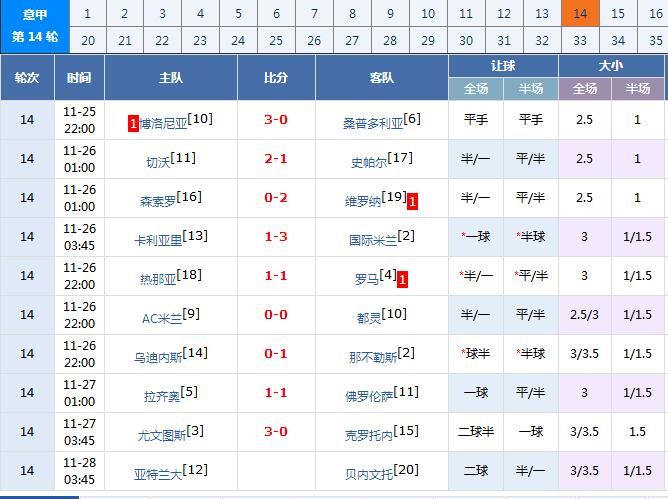This screenshot has width=668, height=499.
Task: Click 0-2 score of 森索罗 match
Action: pyautogui.click(x=276, y=197)
